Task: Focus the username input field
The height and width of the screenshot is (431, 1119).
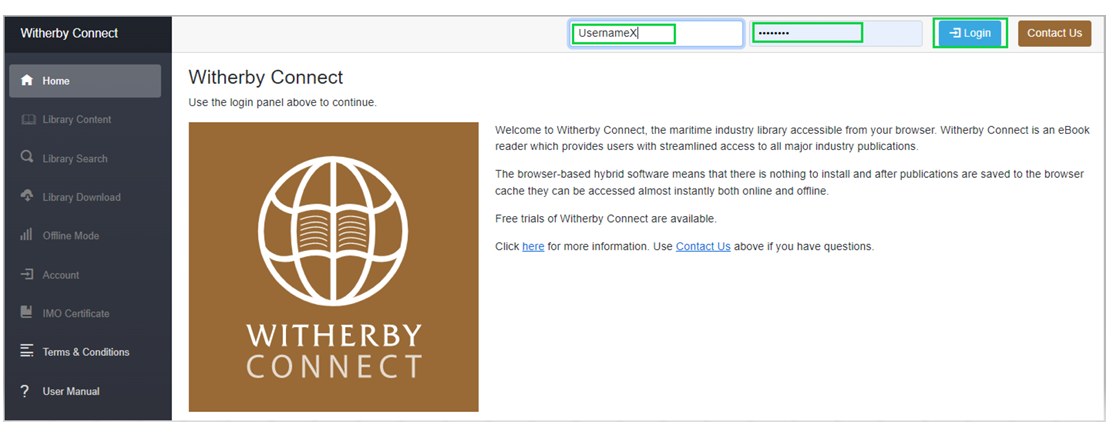Action: (x=656, y=33)
